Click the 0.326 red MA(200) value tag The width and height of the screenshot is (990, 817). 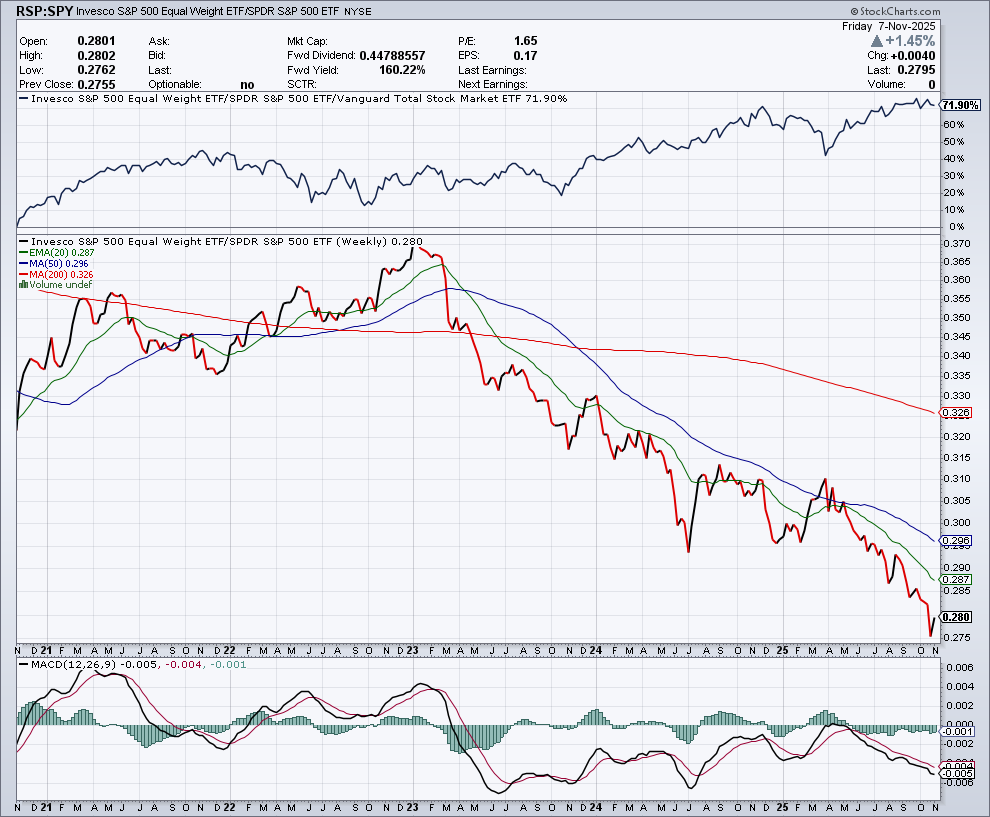pyautogui.click(x=957, y=413)
